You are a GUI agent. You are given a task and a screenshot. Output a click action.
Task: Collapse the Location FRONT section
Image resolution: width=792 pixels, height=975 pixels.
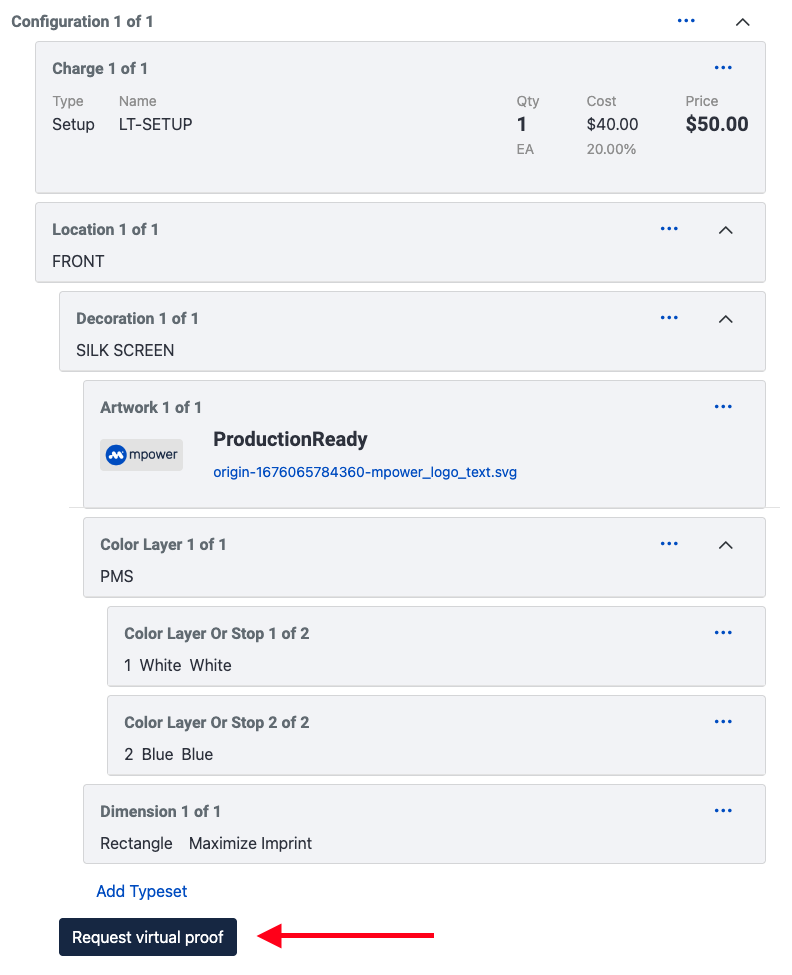[725, 230]
